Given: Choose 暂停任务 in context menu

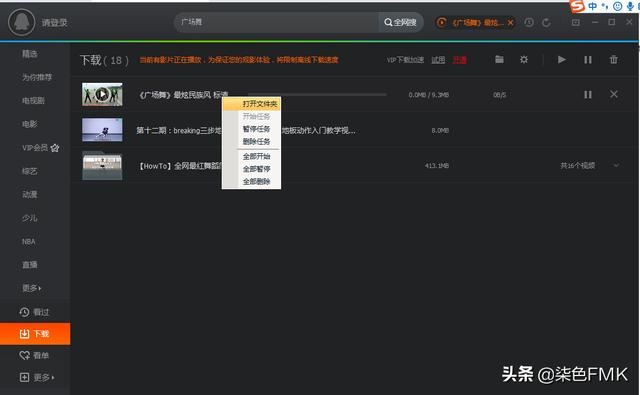Looking at the screenshot, I should 256,129.
